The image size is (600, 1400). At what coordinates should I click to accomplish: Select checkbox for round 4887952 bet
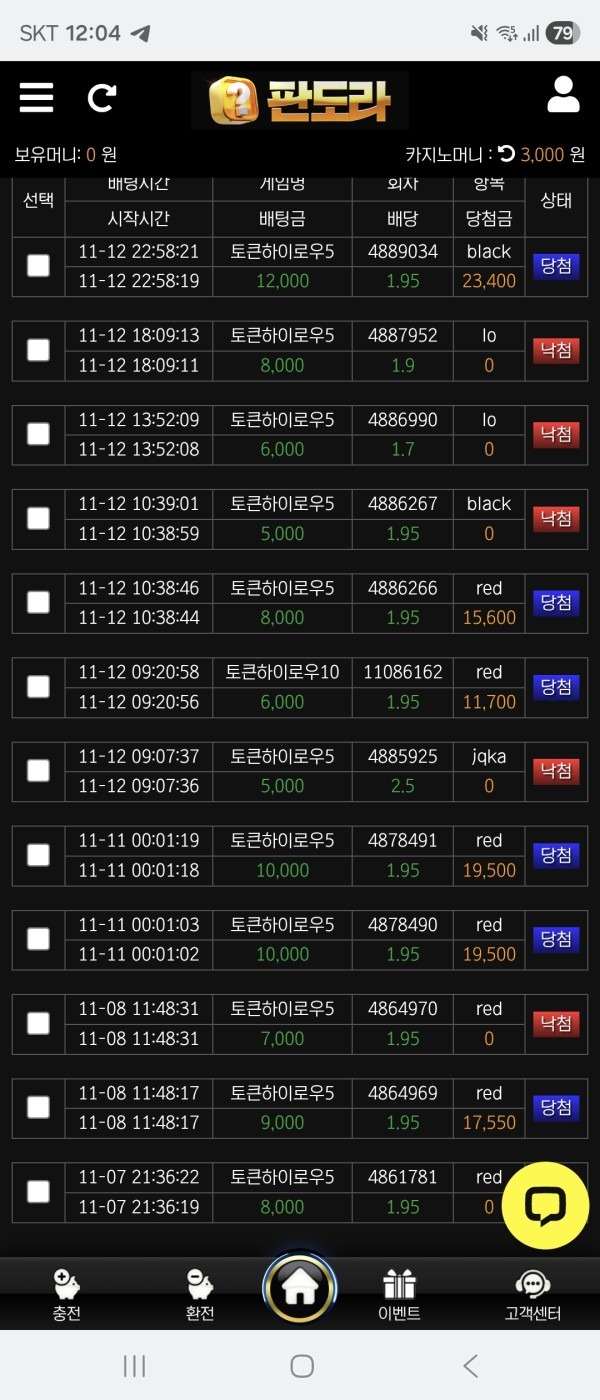(x=38, y=349)
